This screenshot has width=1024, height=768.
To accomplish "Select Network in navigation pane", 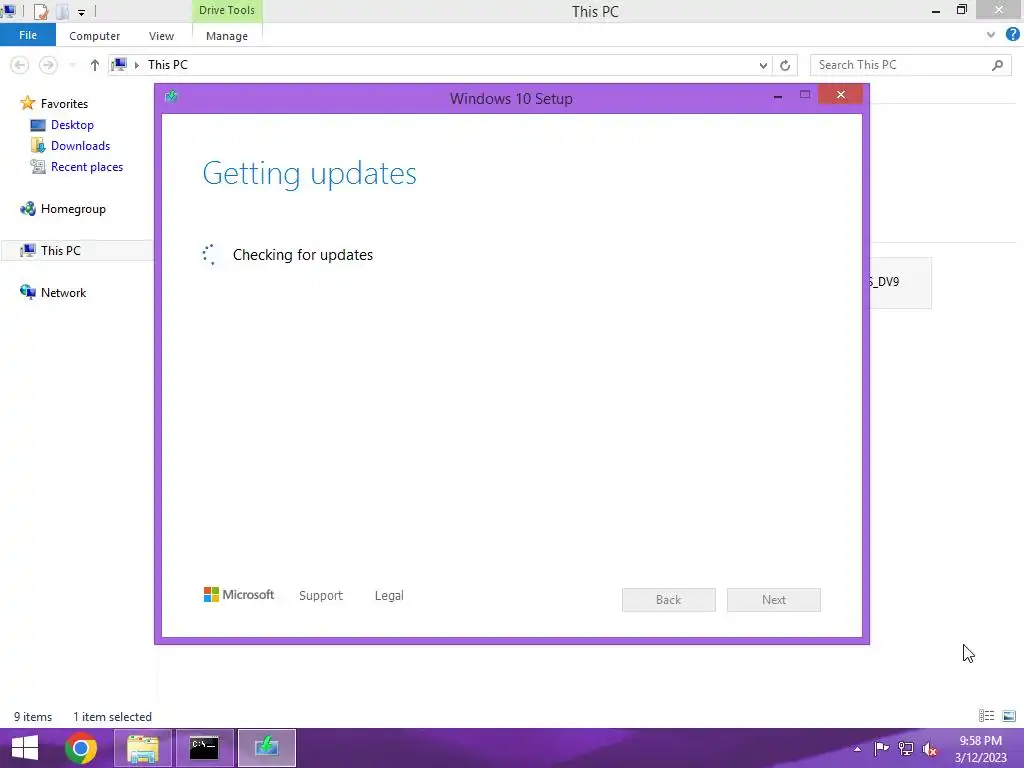I will 63,293.
